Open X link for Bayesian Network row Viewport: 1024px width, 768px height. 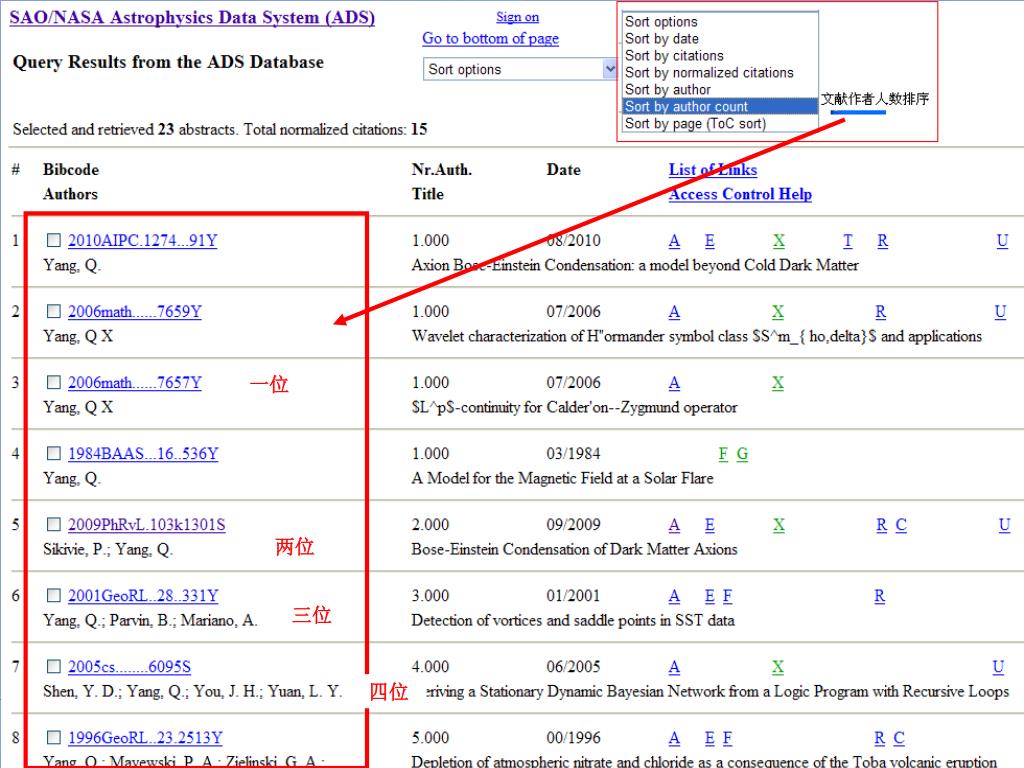pyautogui.click(x=777, y=667)
